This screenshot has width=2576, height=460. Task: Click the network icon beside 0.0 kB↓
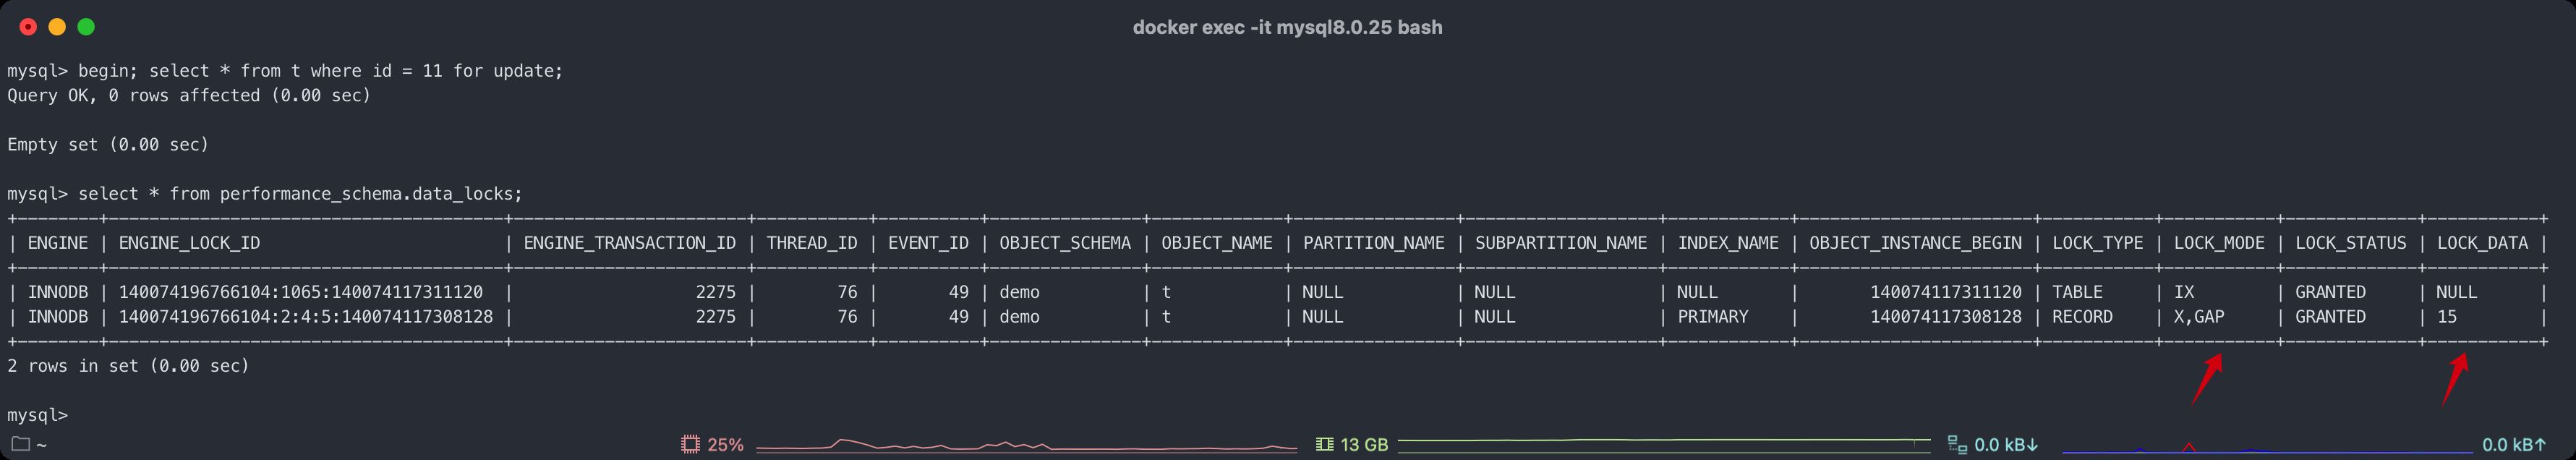[1957, 444]
